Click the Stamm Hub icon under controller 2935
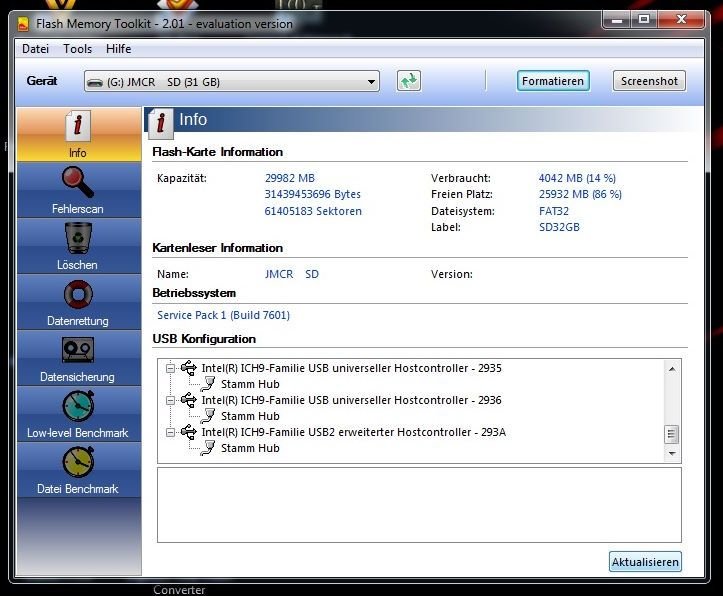 point(208,384)
